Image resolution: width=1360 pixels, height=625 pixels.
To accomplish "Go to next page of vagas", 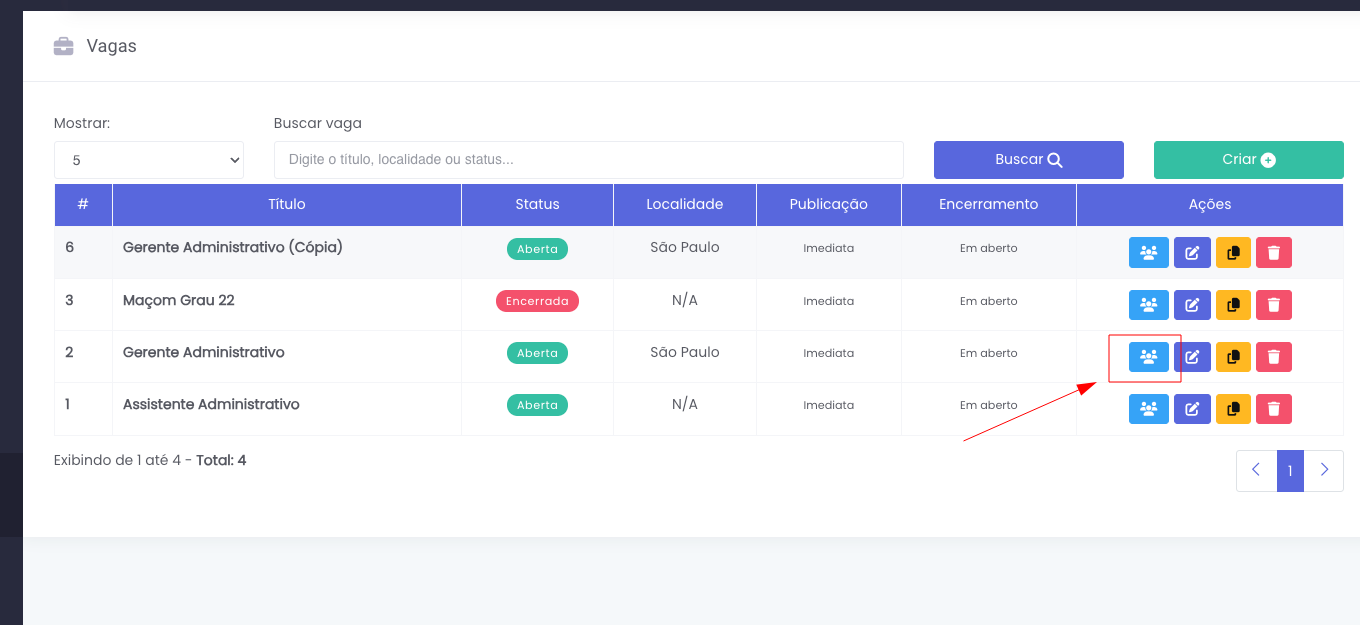I will tap(1324, 470).
